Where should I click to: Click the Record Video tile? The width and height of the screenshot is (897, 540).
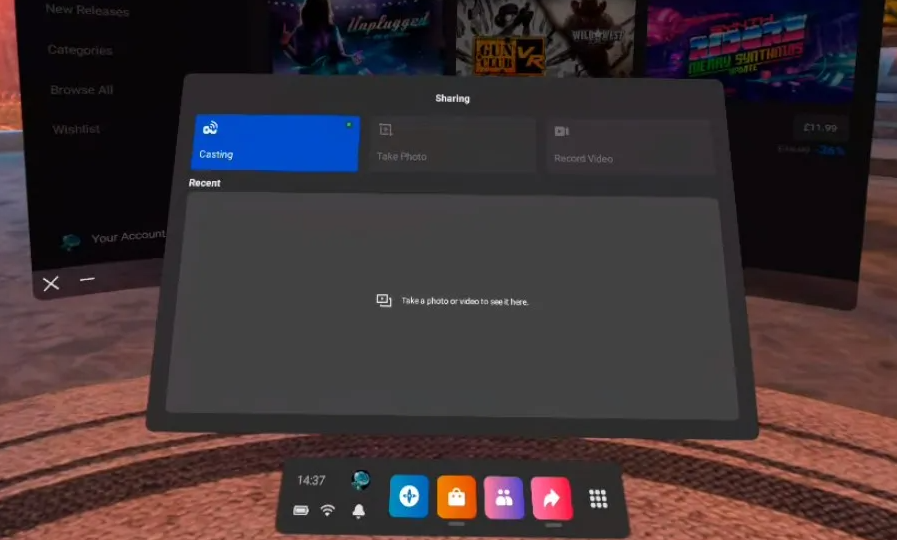tap(629, 147)
